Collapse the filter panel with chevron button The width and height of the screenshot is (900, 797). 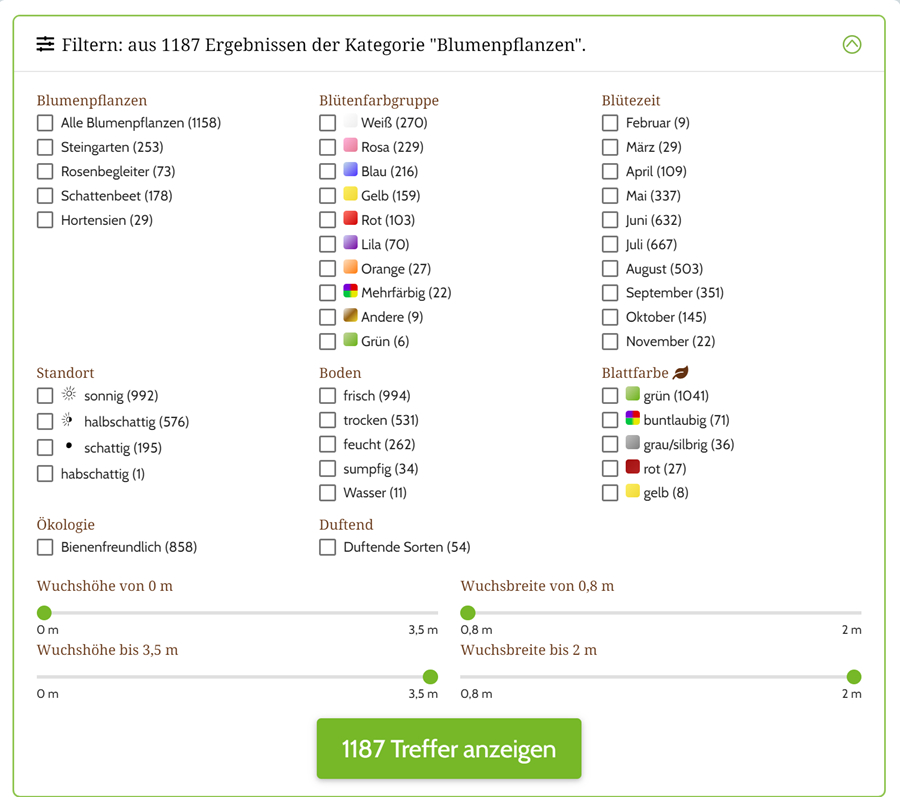click(x=851, y=44)
